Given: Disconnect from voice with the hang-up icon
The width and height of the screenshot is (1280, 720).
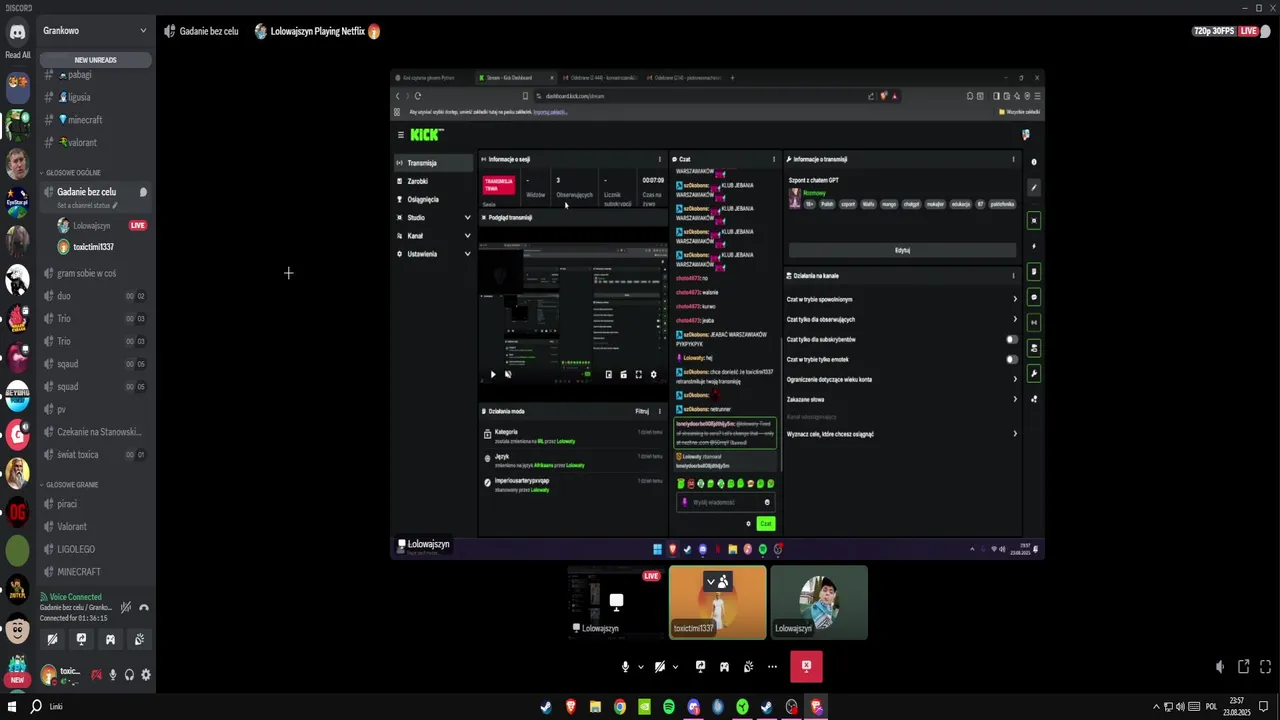Looking at the screenshot, I should click(144, 607).
